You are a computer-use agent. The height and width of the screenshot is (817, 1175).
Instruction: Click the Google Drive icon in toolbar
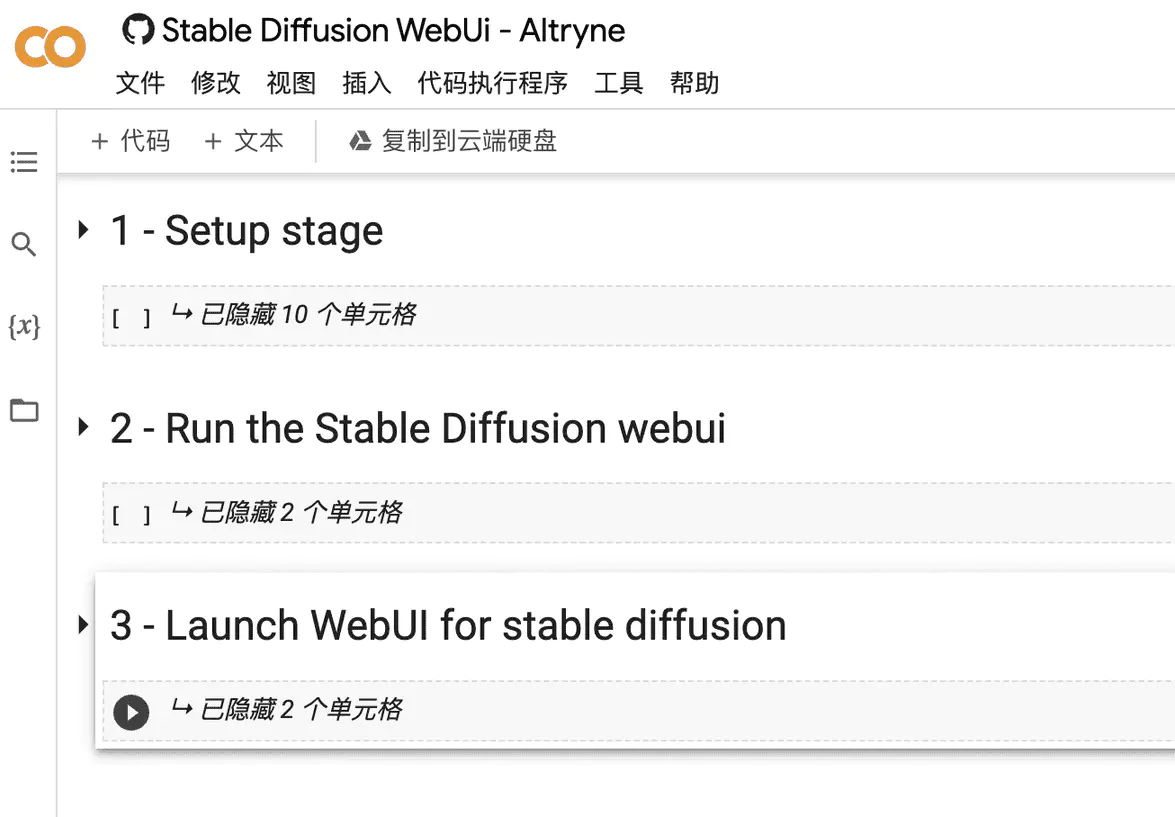(360, 141)
